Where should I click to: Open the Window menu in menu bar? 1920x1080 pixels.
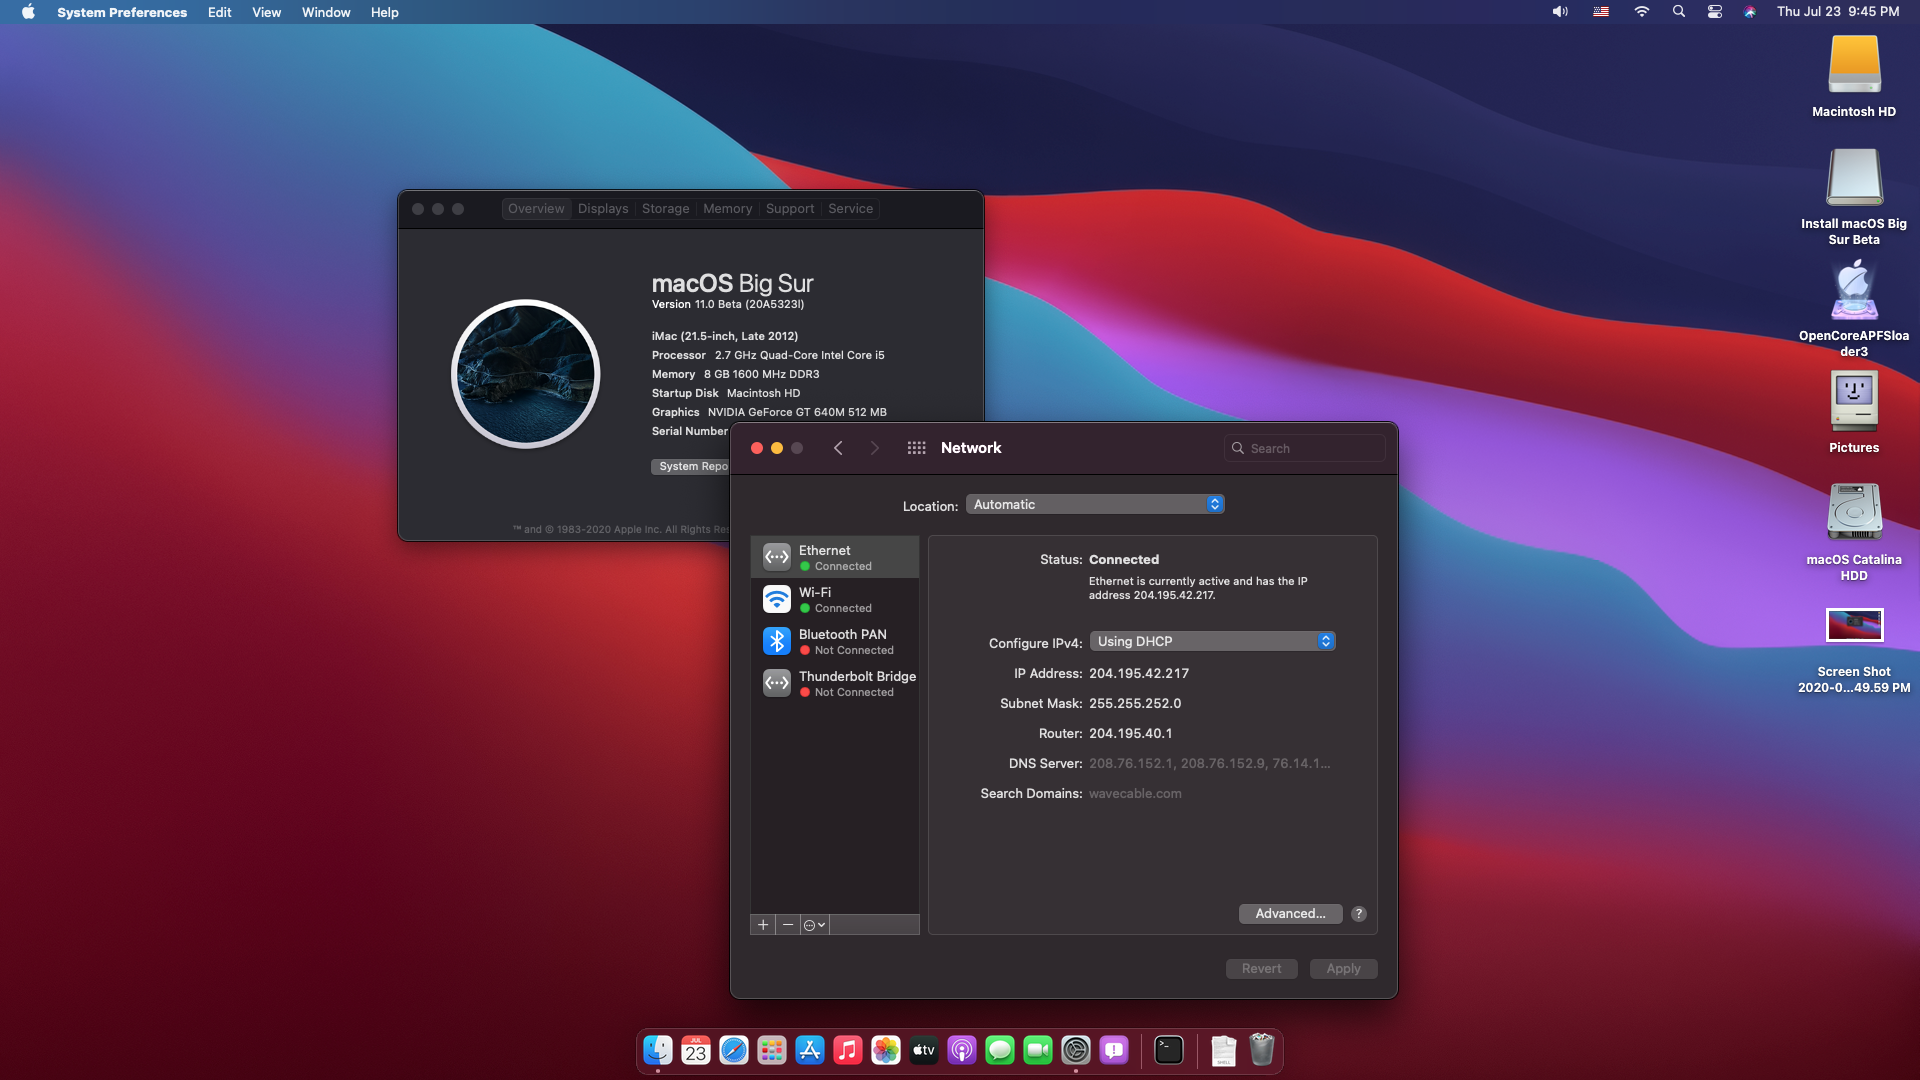[x=326, y=12]
